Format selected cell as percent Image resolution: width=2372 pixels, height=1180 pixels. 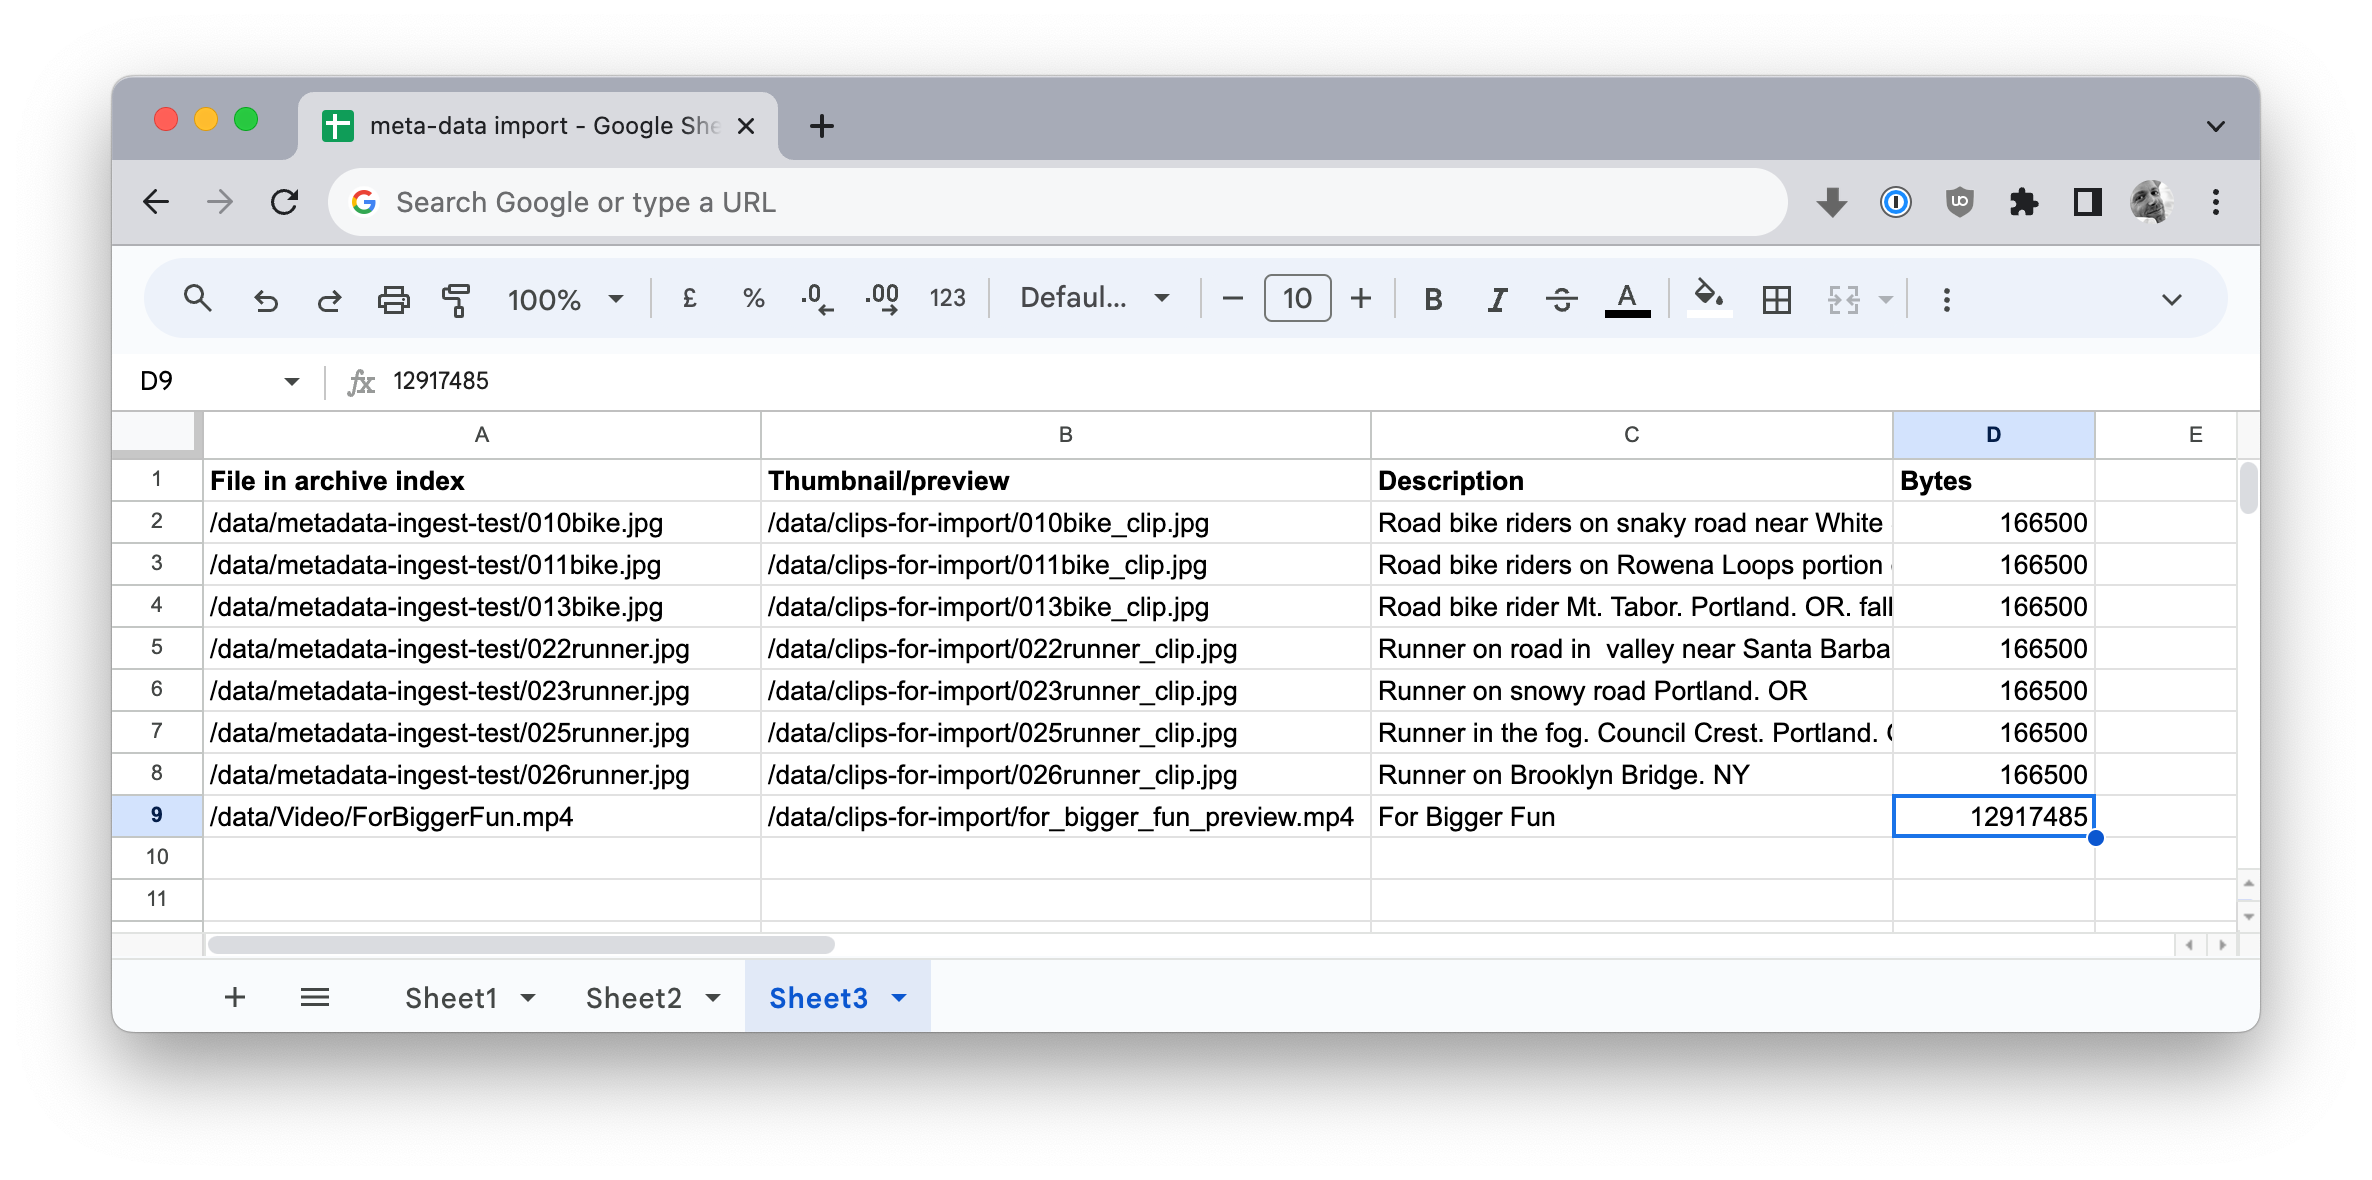(x=753, y=298)
